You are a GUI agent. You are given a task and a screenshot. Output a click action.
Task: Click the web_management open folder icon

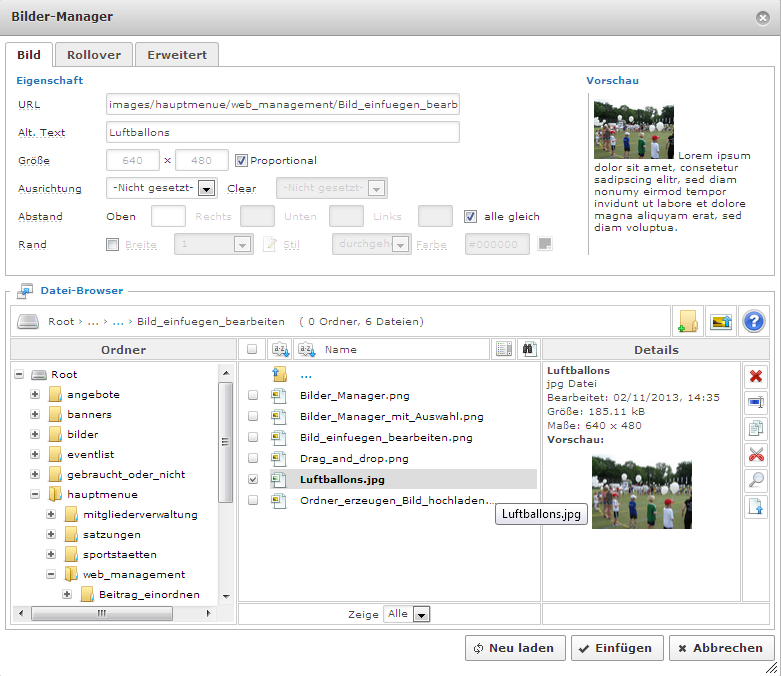click(x=71, y=574)
